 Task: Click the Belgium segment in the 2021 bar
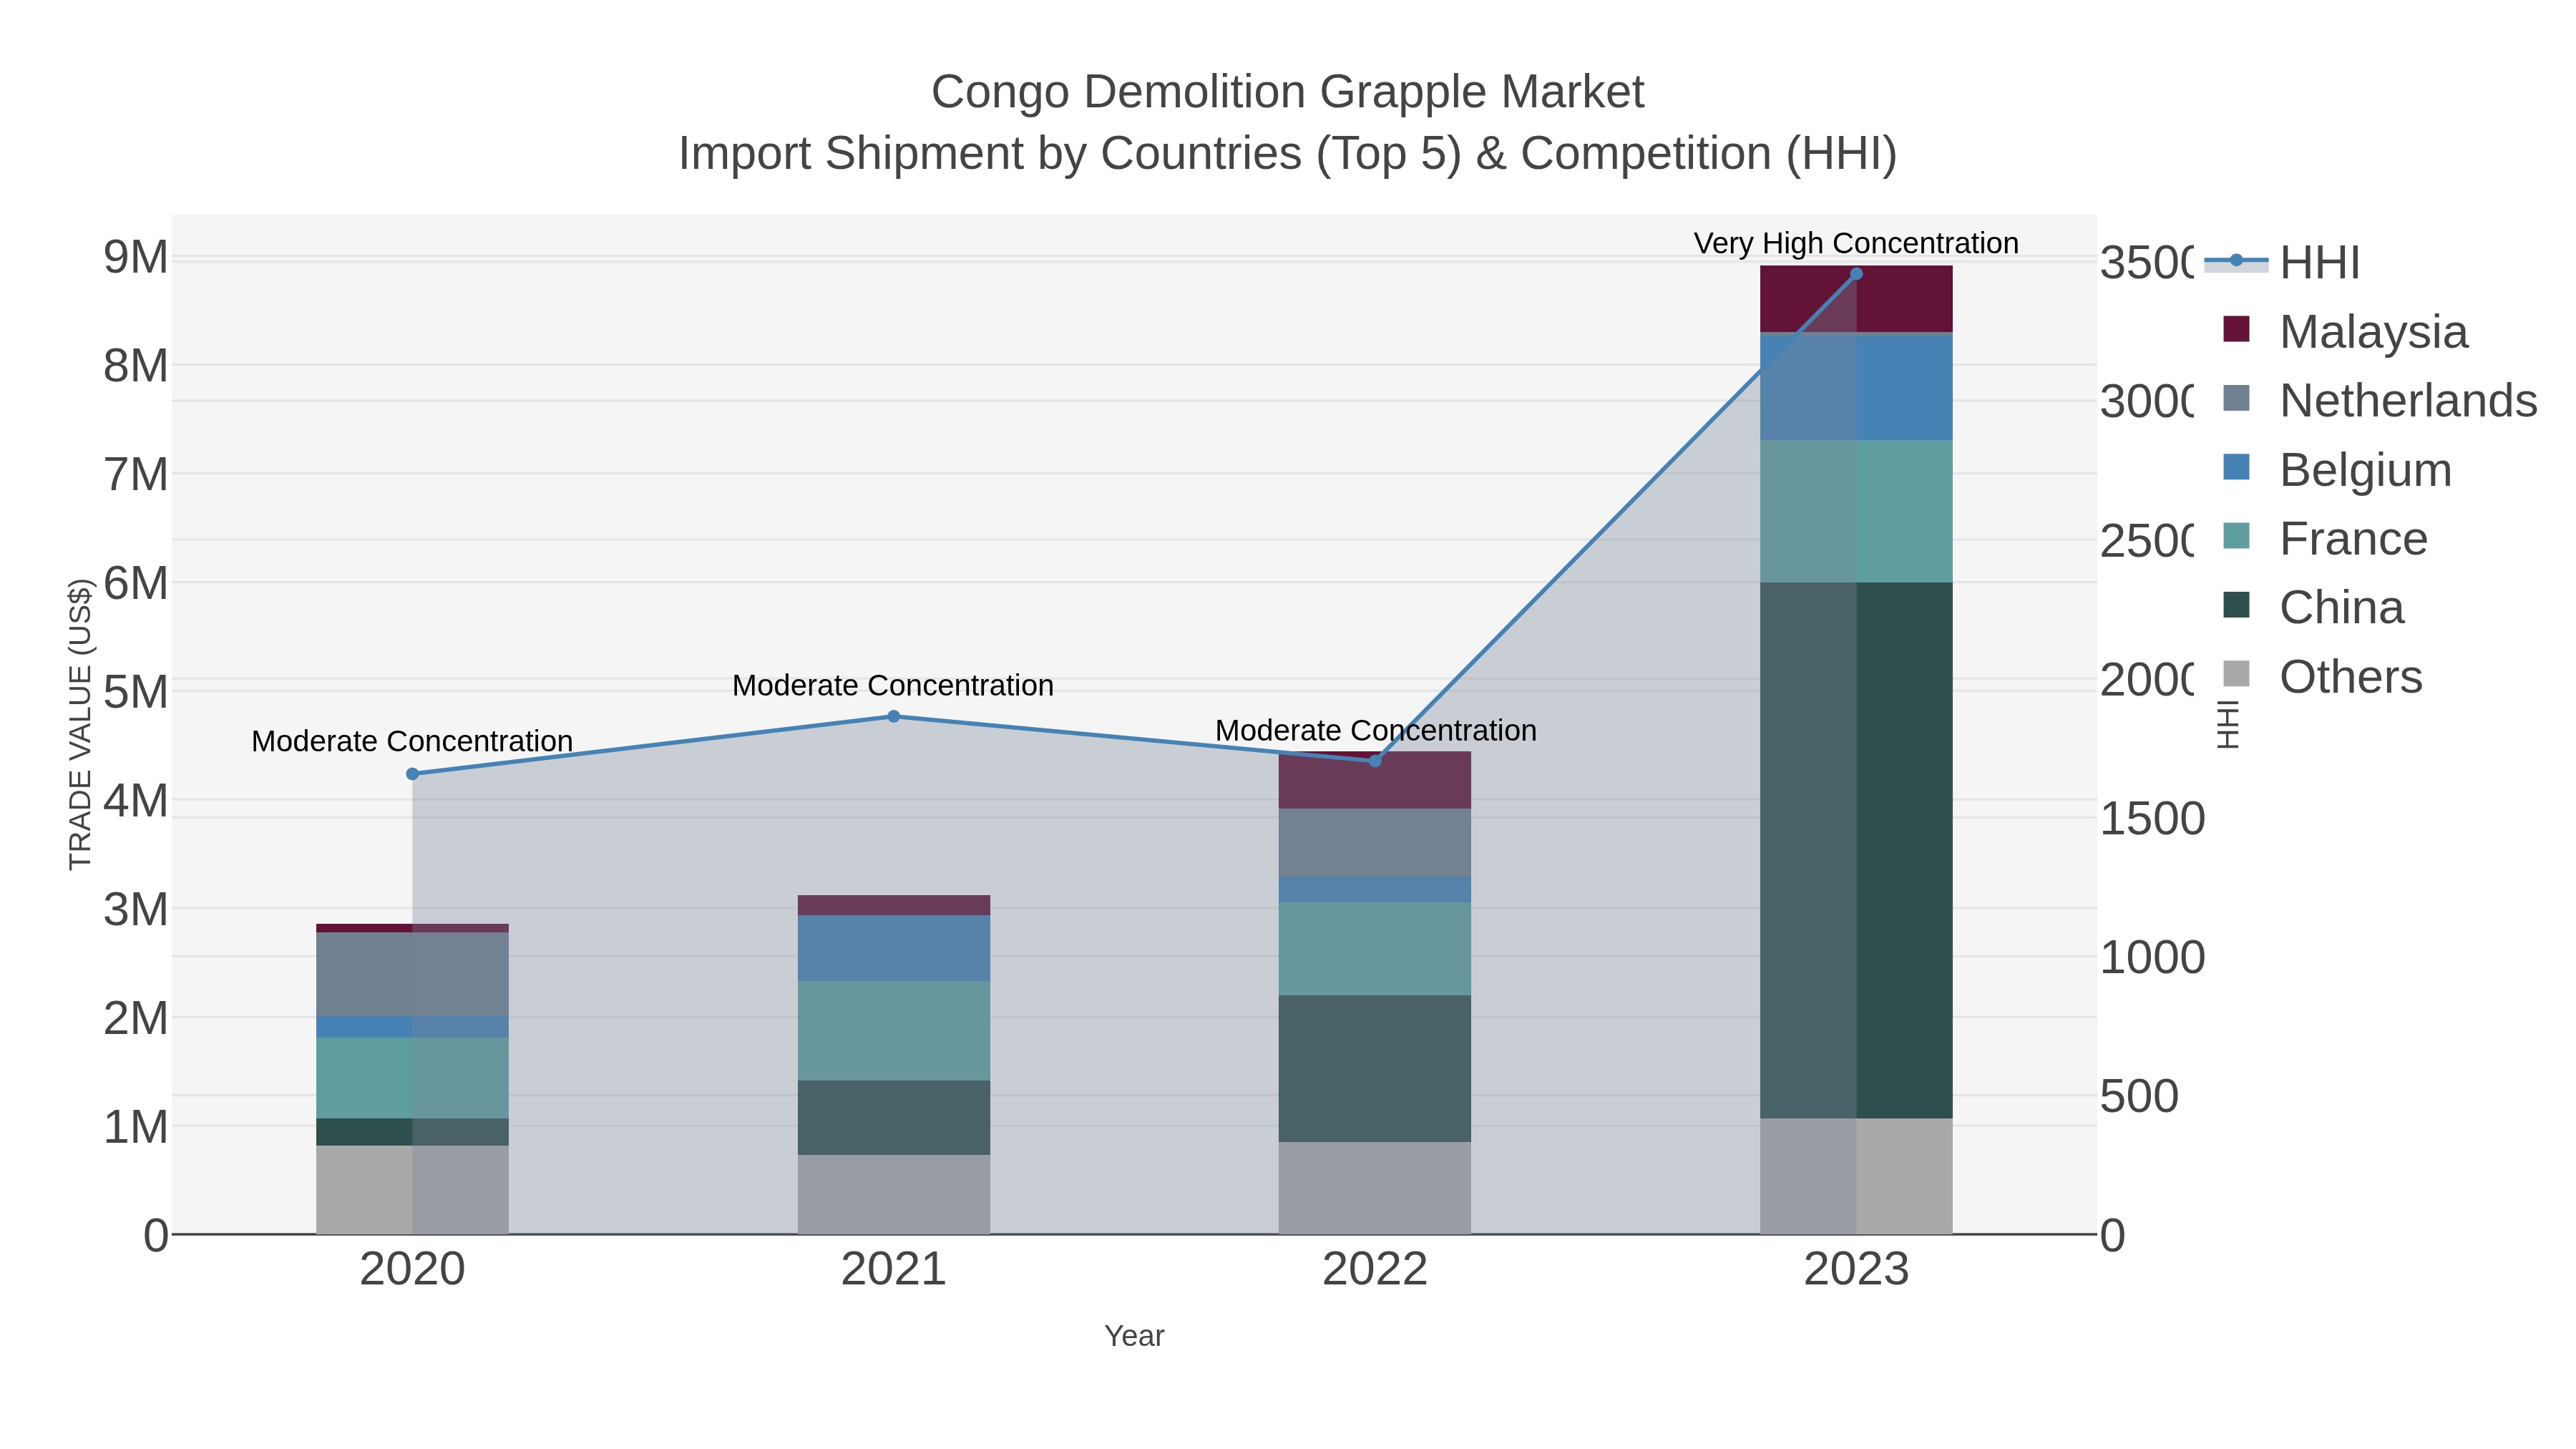894,948
